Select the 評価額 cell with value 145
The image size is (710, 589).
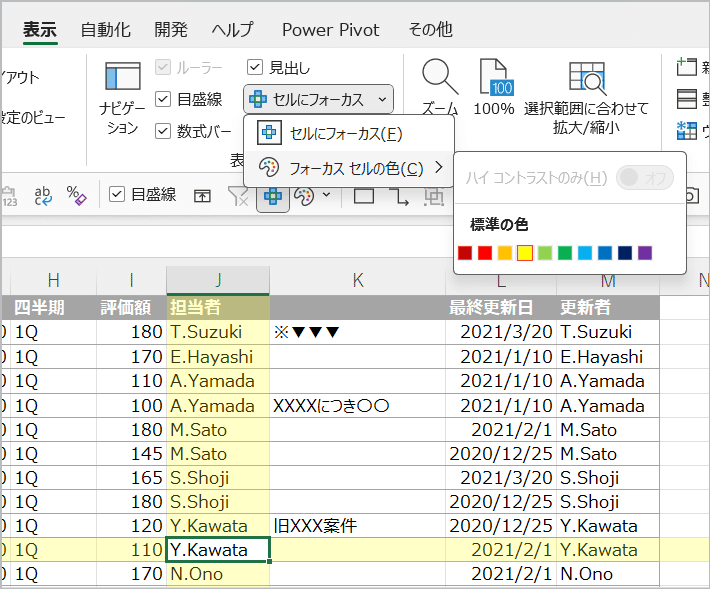pos(131,454)
